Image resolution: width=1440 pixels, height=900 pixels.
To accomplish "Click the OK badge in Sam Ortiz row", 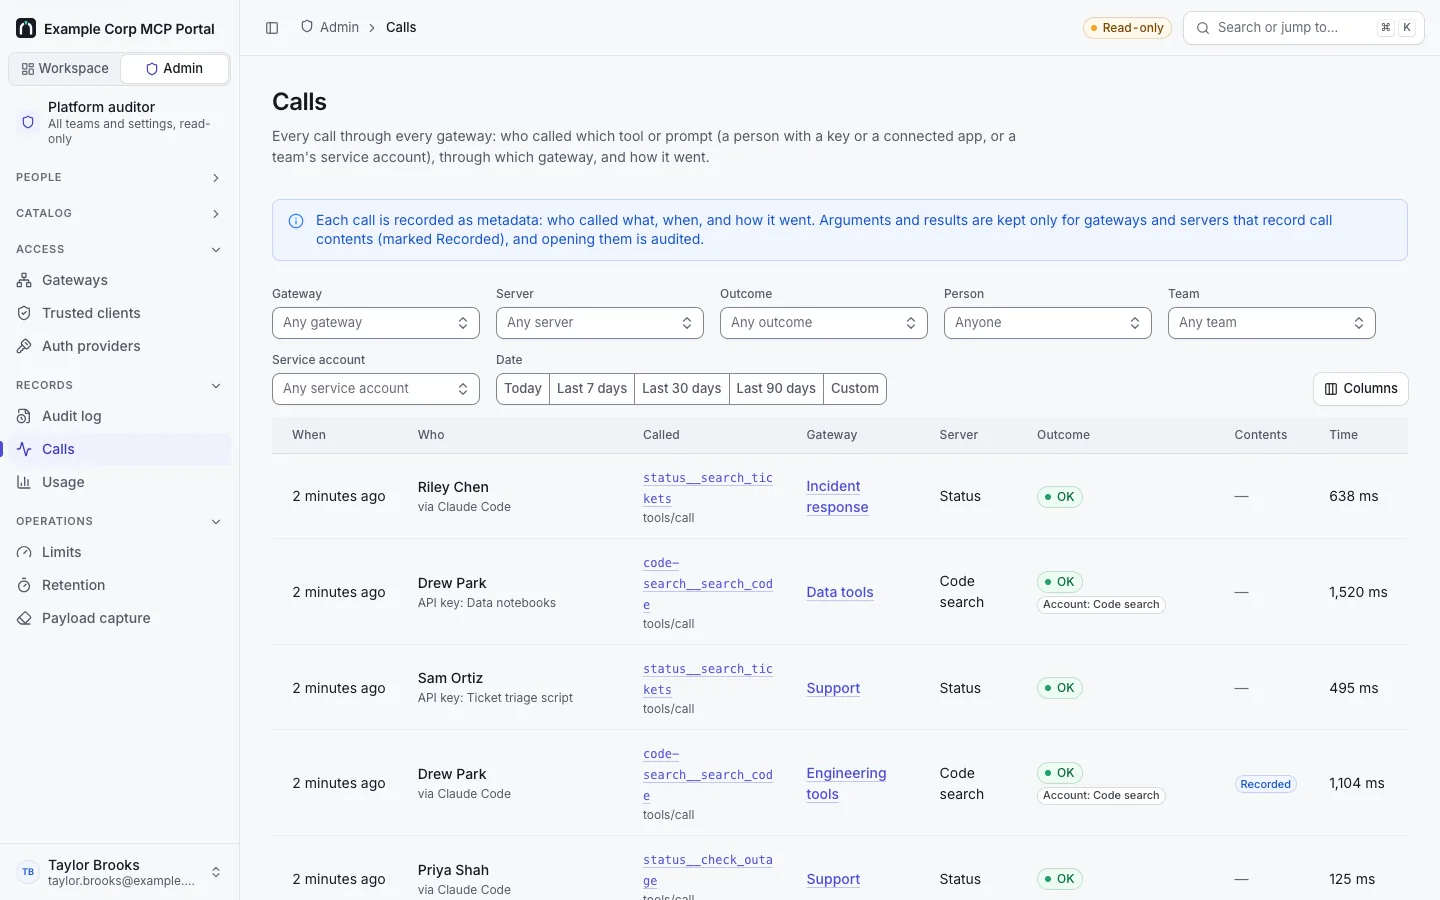I will pyautogui.click(x=1060, y=688).
